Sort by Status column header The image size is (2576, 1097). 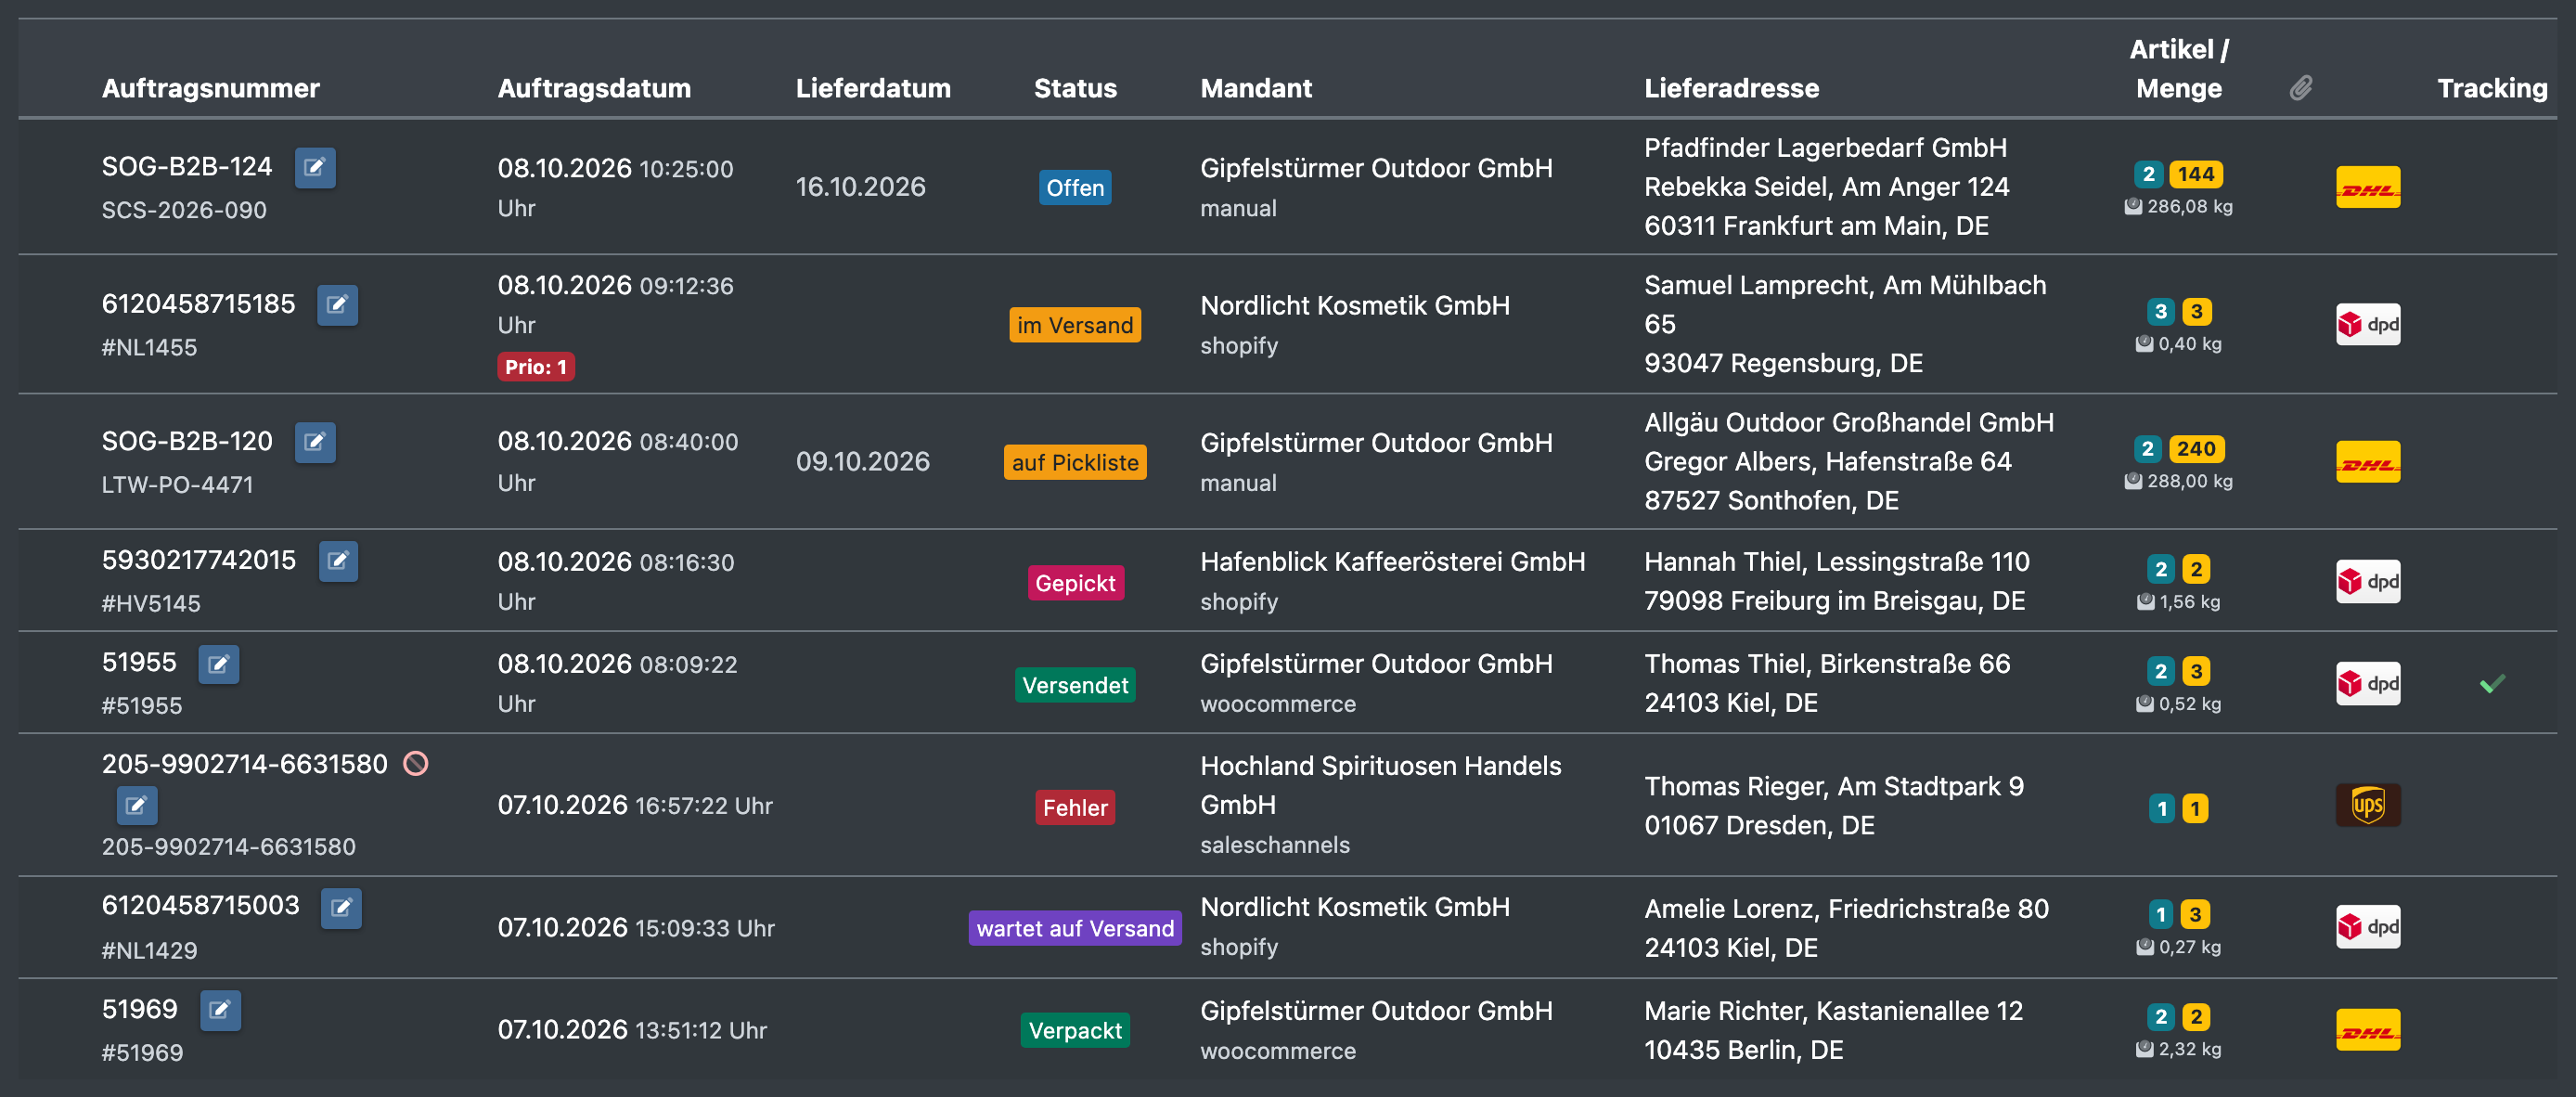point(1075,88)
